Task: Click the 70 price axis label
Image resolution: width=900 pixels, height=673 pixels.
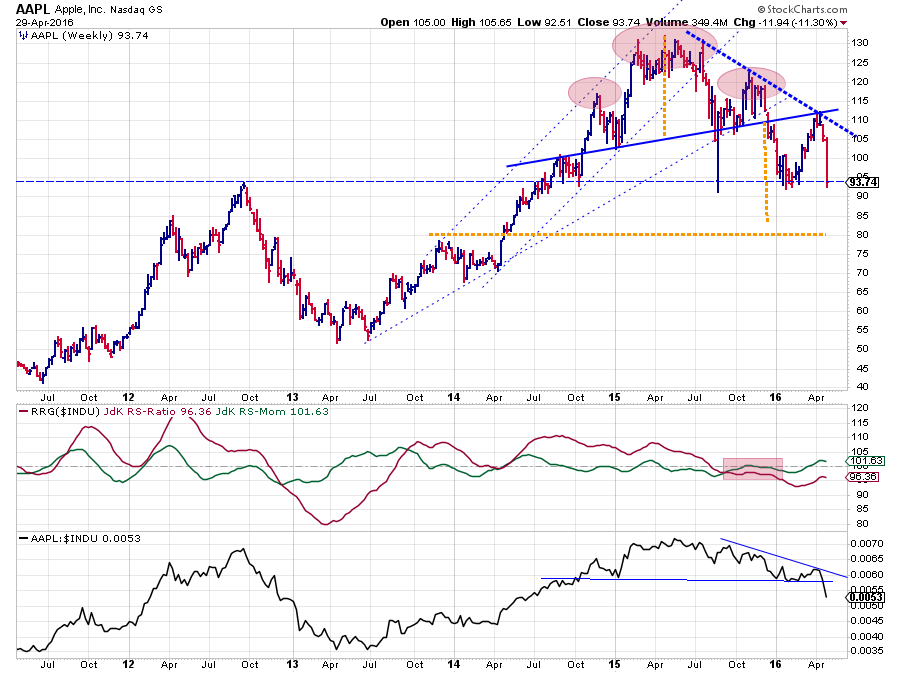Action: tap(862, 273)
